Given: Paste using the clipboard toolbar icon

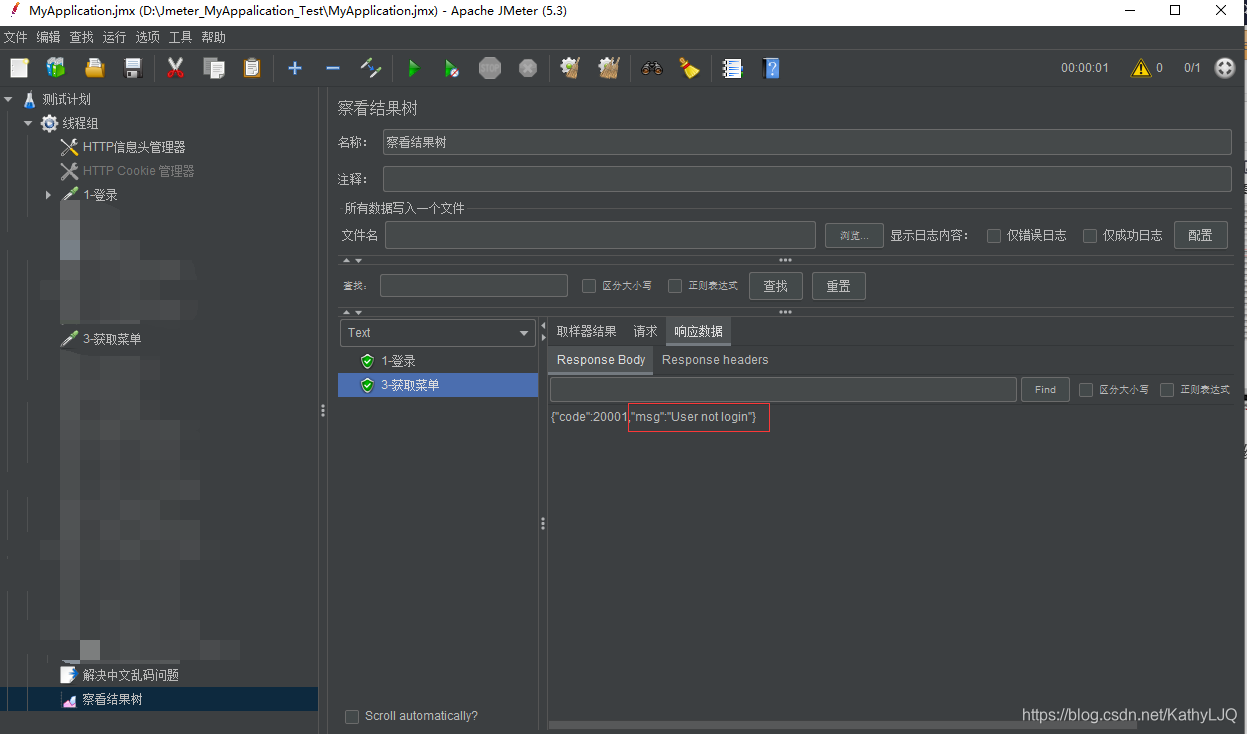Looking at the screenshot, I should (252, 68).
